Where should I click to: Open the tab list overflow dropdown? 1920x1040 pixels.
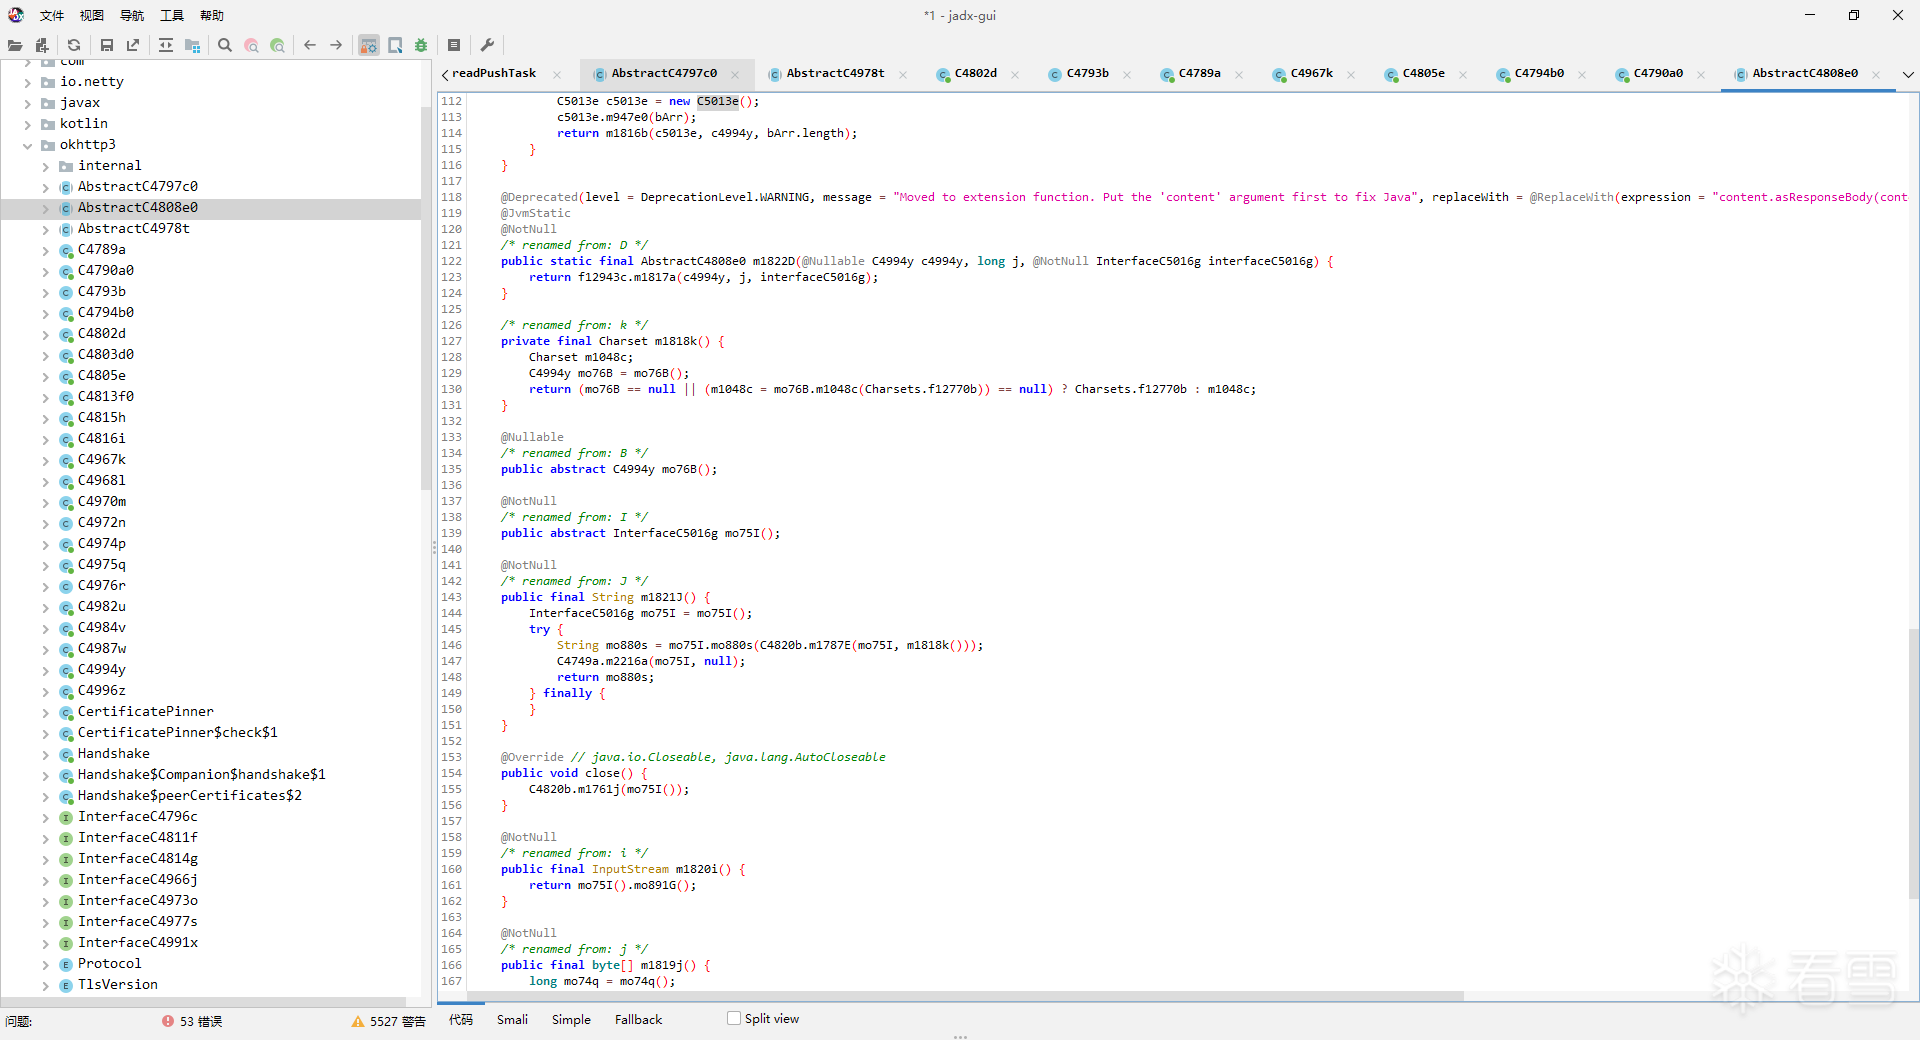point(1907,74)
